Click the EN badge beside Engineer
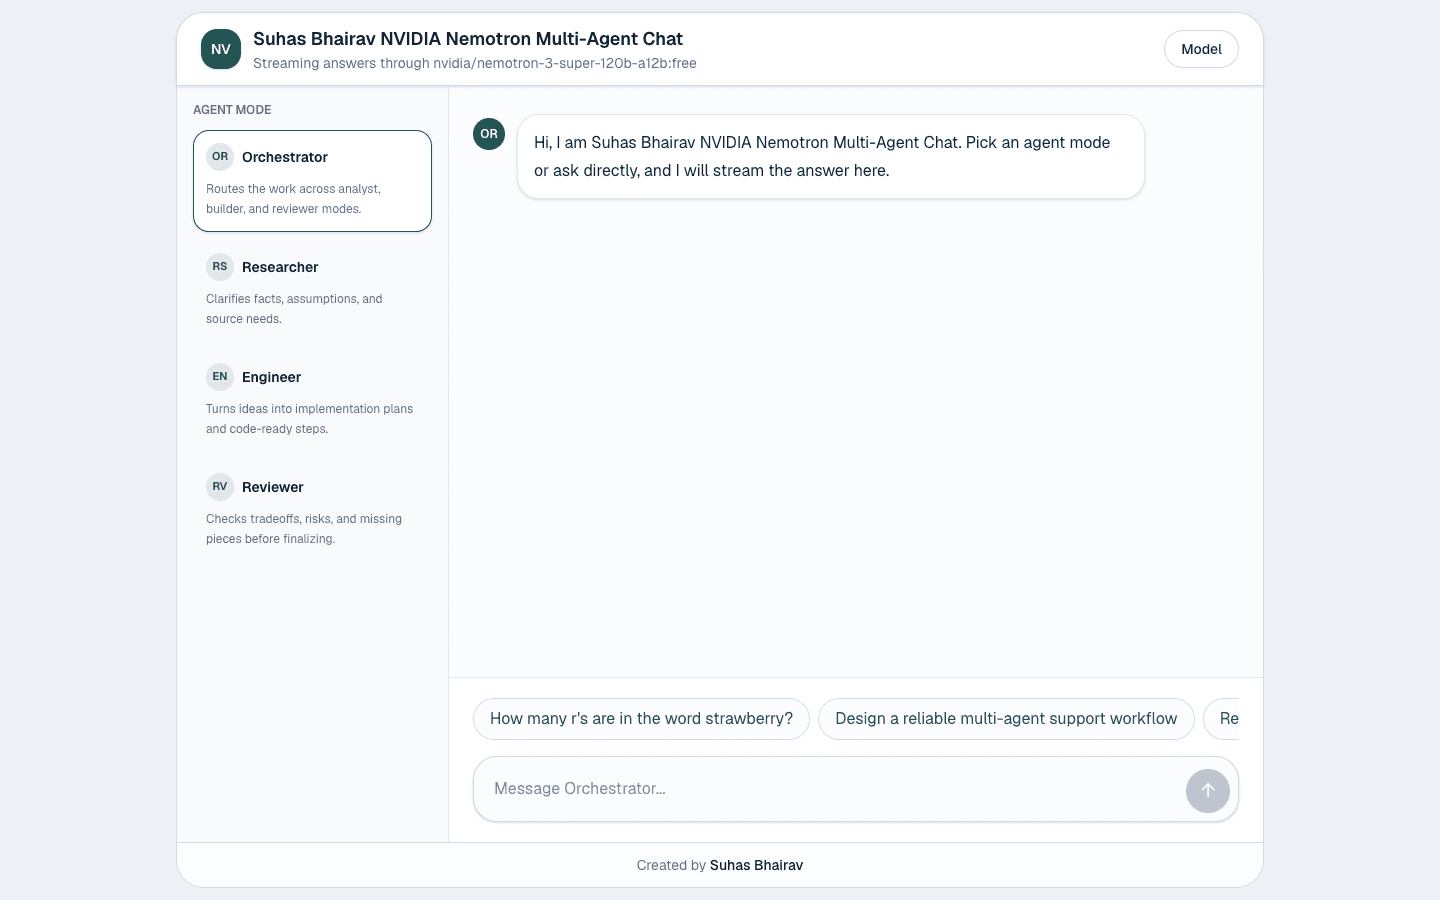The image size is (1440, 900). (220, 377)
